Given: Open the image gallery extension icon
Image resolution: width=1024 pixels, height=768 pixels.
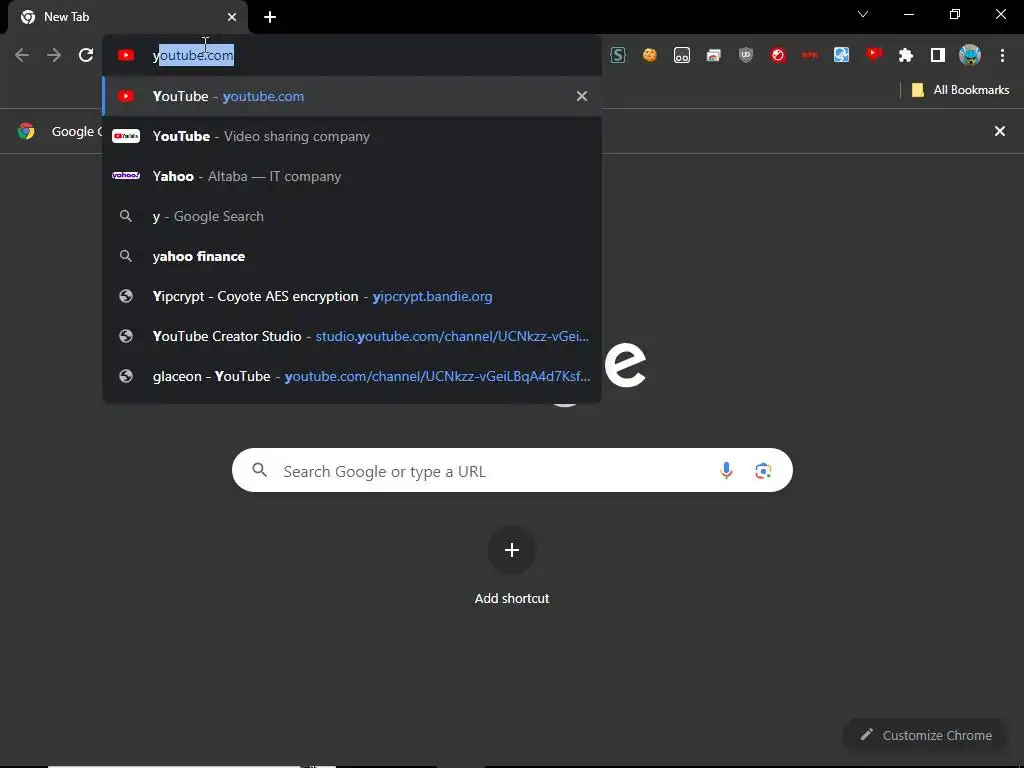Looking at the screenshot, I should 714,56.
